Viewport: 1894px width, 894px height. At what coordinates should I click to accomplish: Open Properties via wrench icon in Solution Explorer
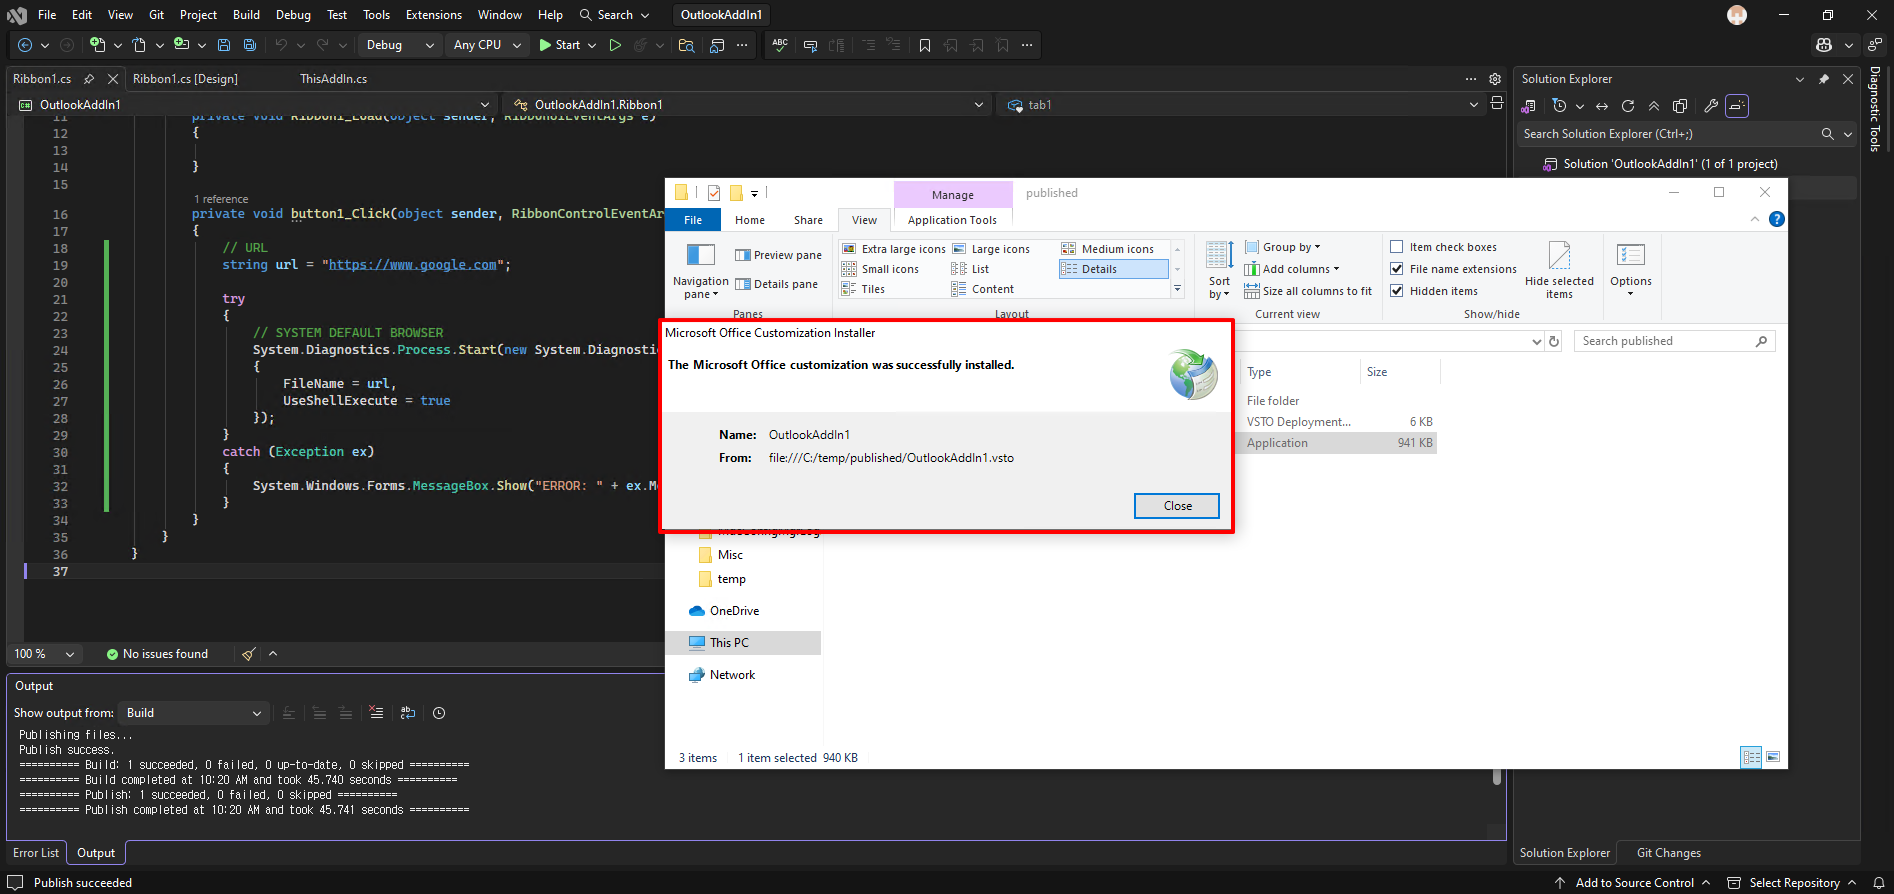[x=1711, y=106]
